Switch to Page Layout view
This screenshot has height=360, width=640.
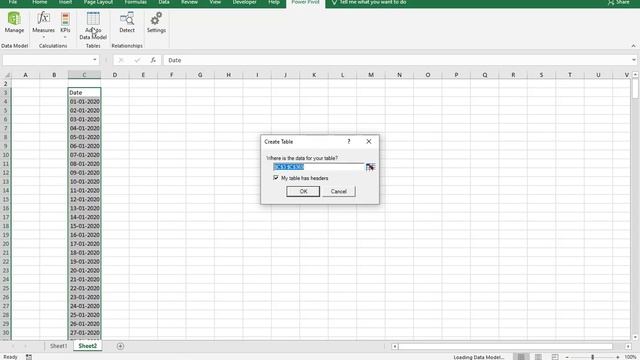click(x=538, y=357)
